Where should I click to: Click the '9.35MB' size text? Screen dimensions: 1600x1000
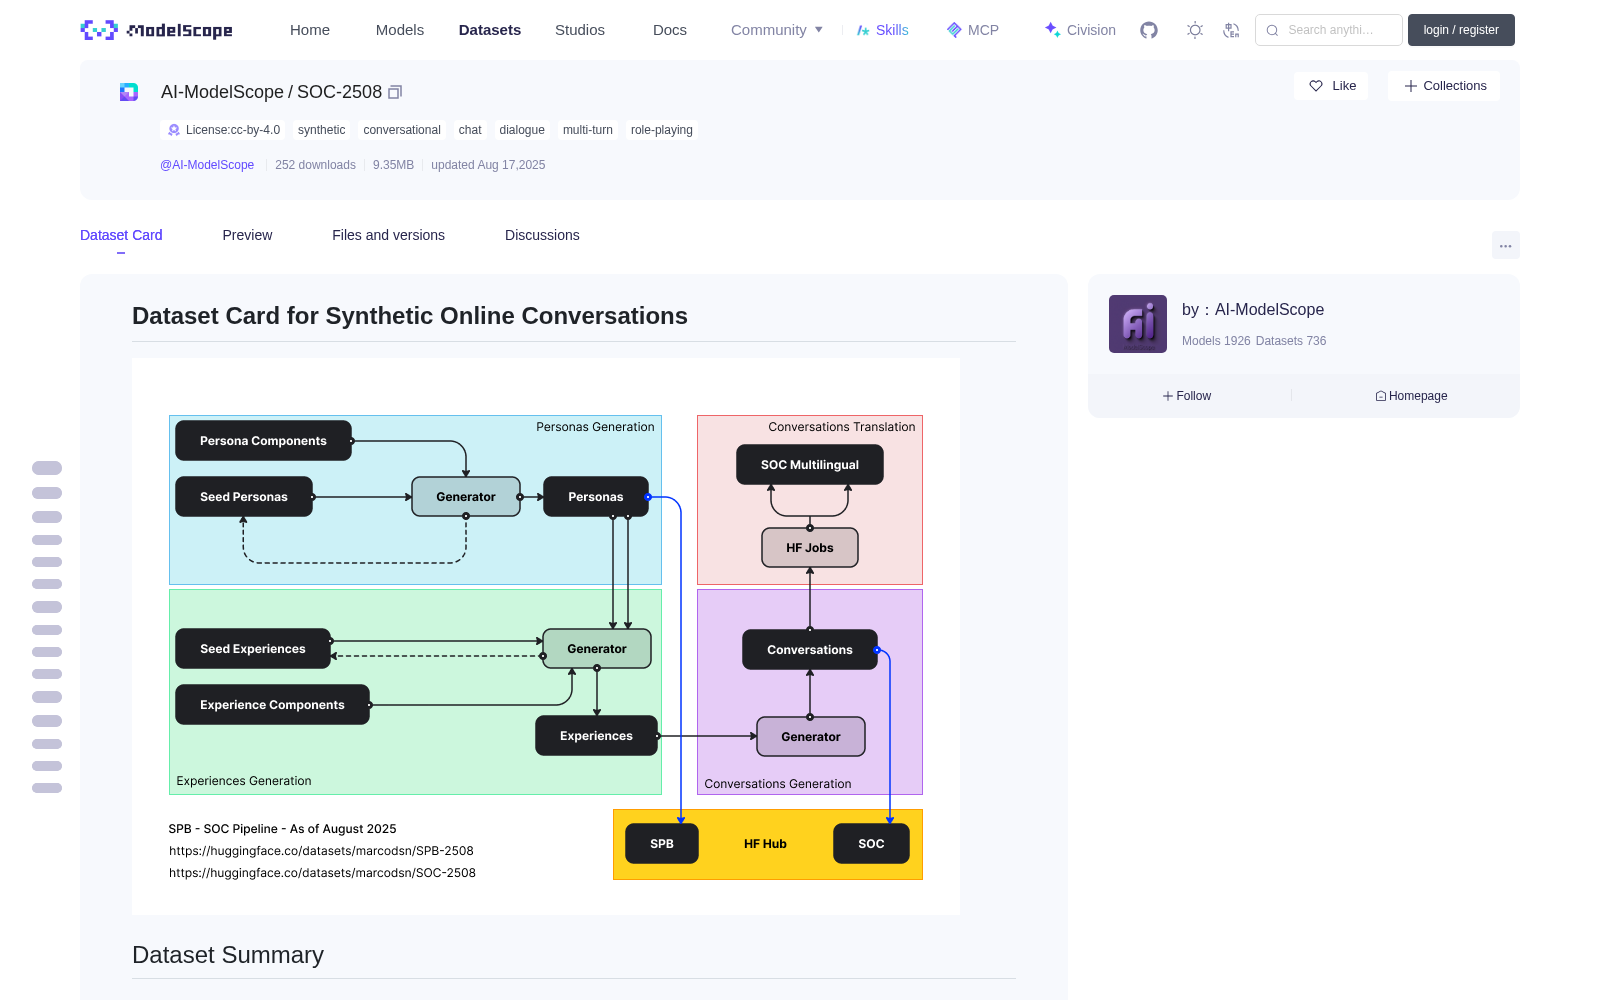393,165
